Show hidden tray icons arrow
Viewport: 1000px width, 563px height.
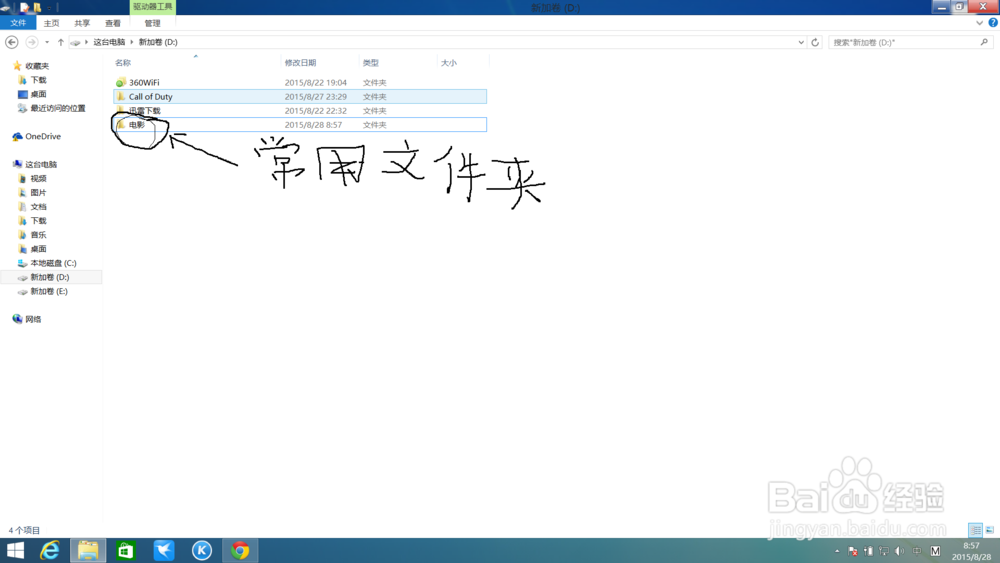point(837,551)
